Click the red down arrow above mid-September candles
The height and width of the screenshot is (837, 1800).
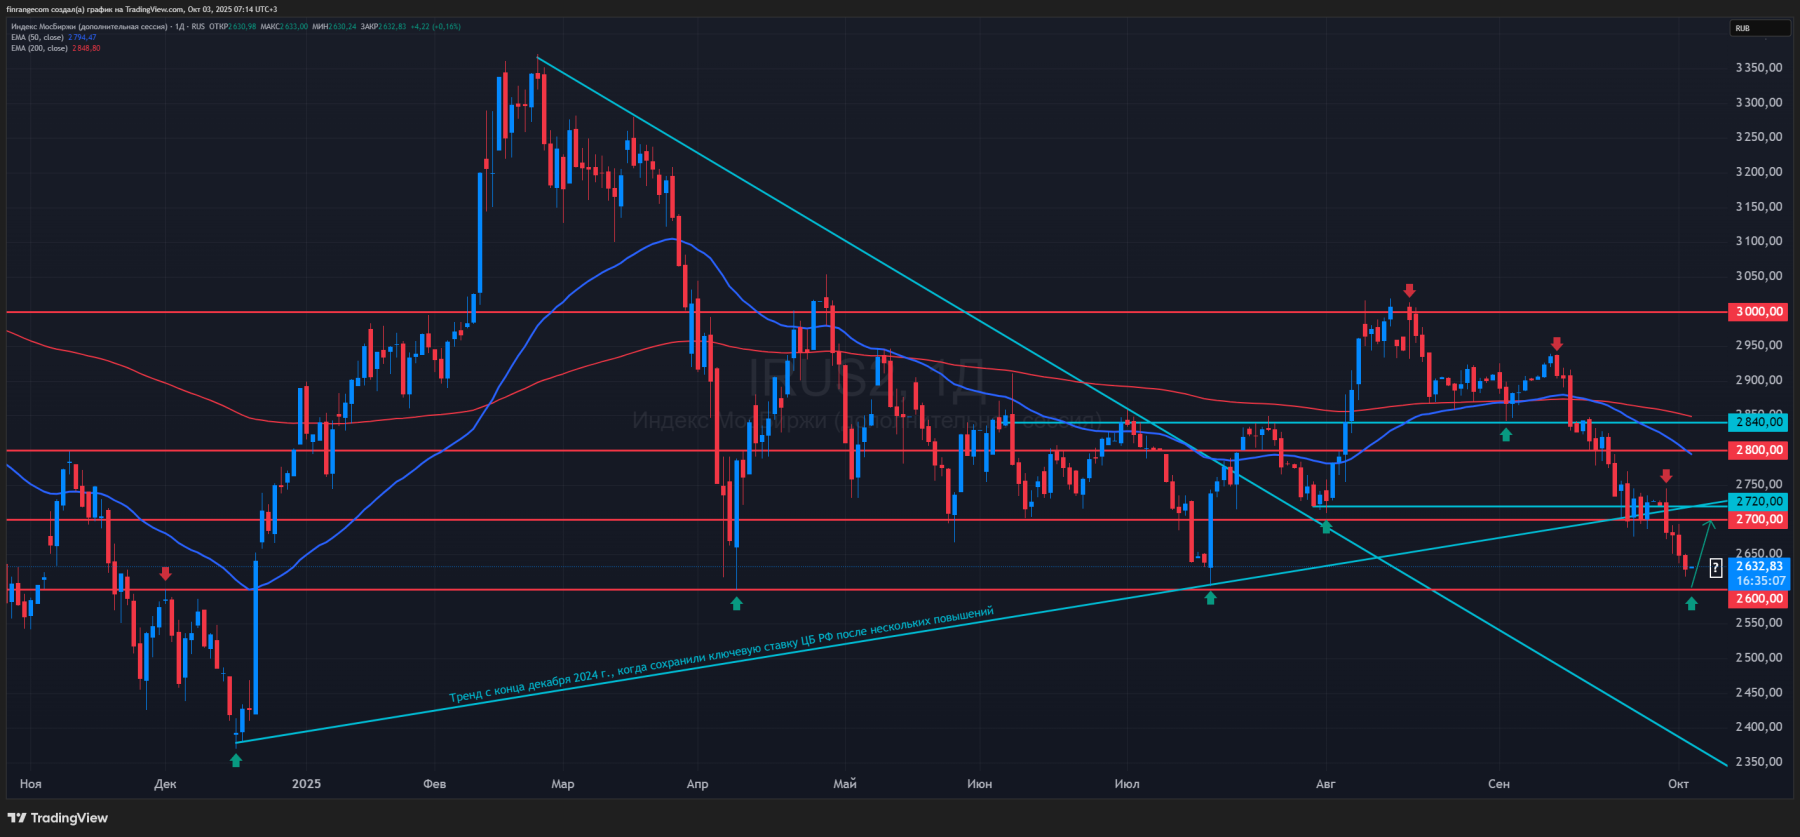point(1556,344)
